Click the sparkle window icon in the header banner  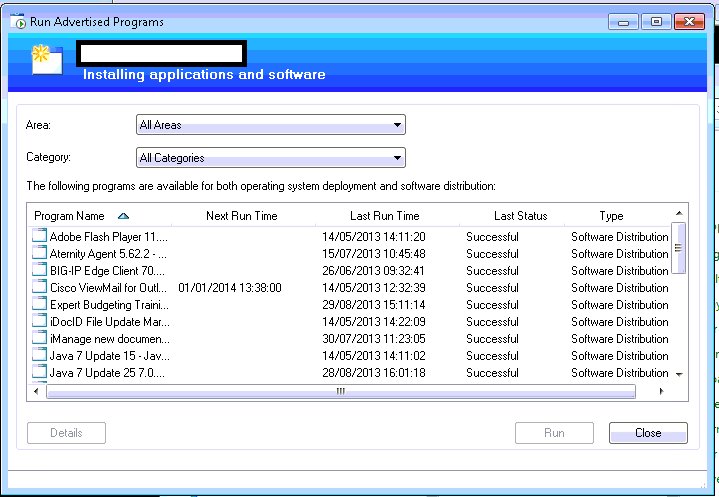[x=47, y=60]
